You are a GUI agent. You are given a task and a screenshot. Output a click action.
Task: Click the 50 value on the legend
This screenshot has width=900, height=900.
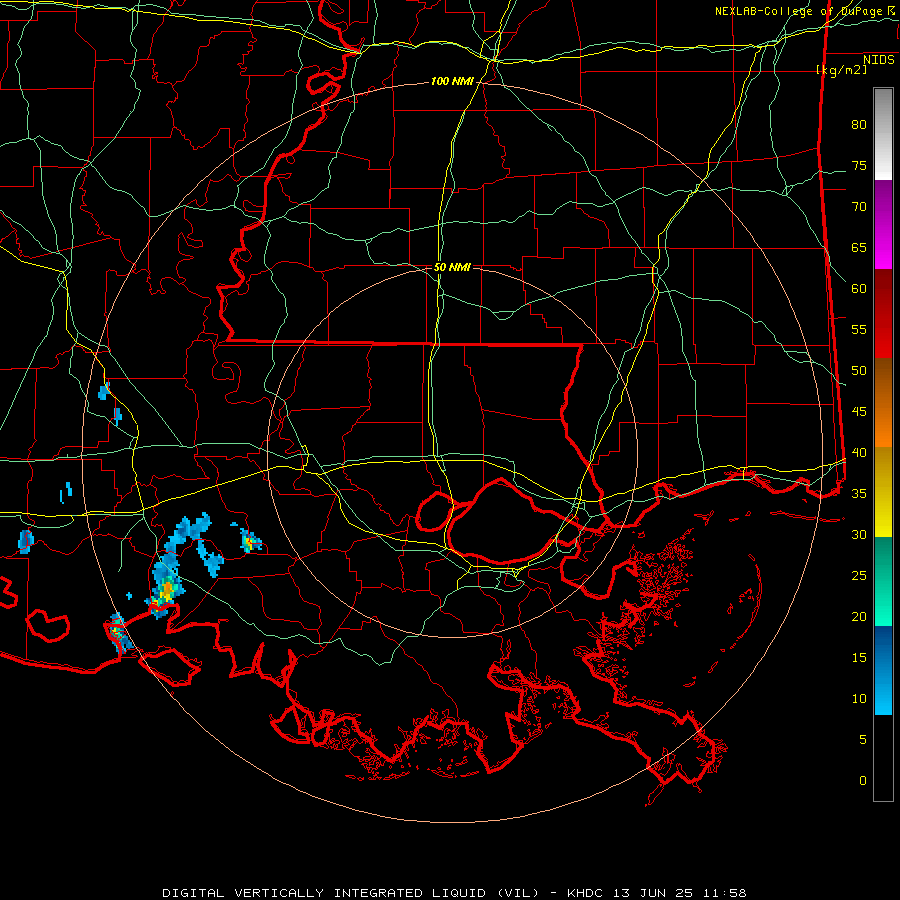(859, 371)
